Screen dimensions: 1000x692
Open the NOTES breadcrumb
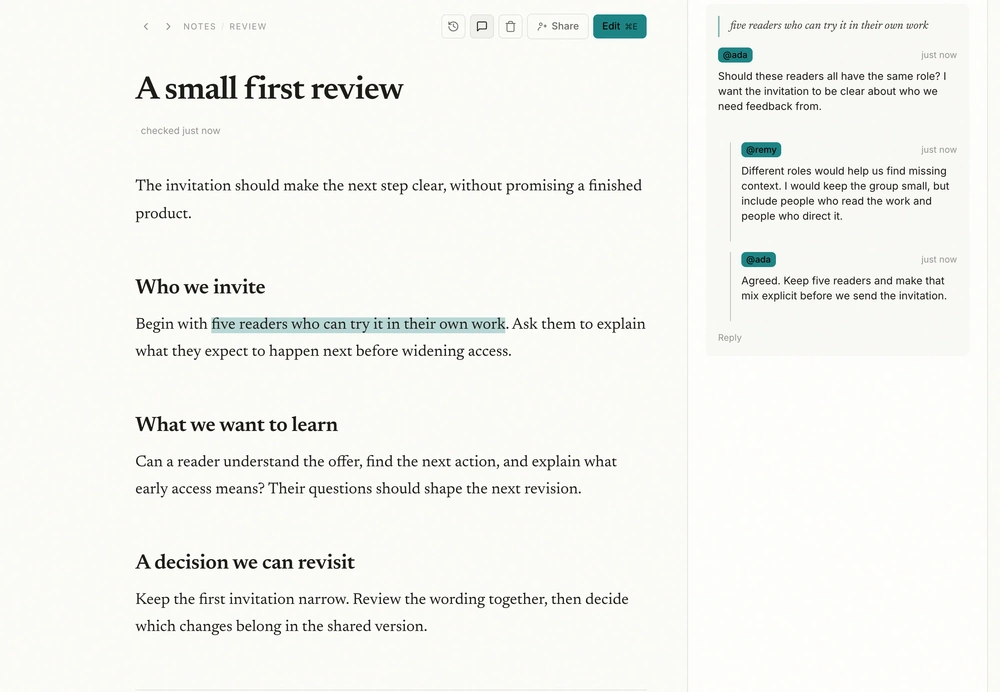(200, 26)
